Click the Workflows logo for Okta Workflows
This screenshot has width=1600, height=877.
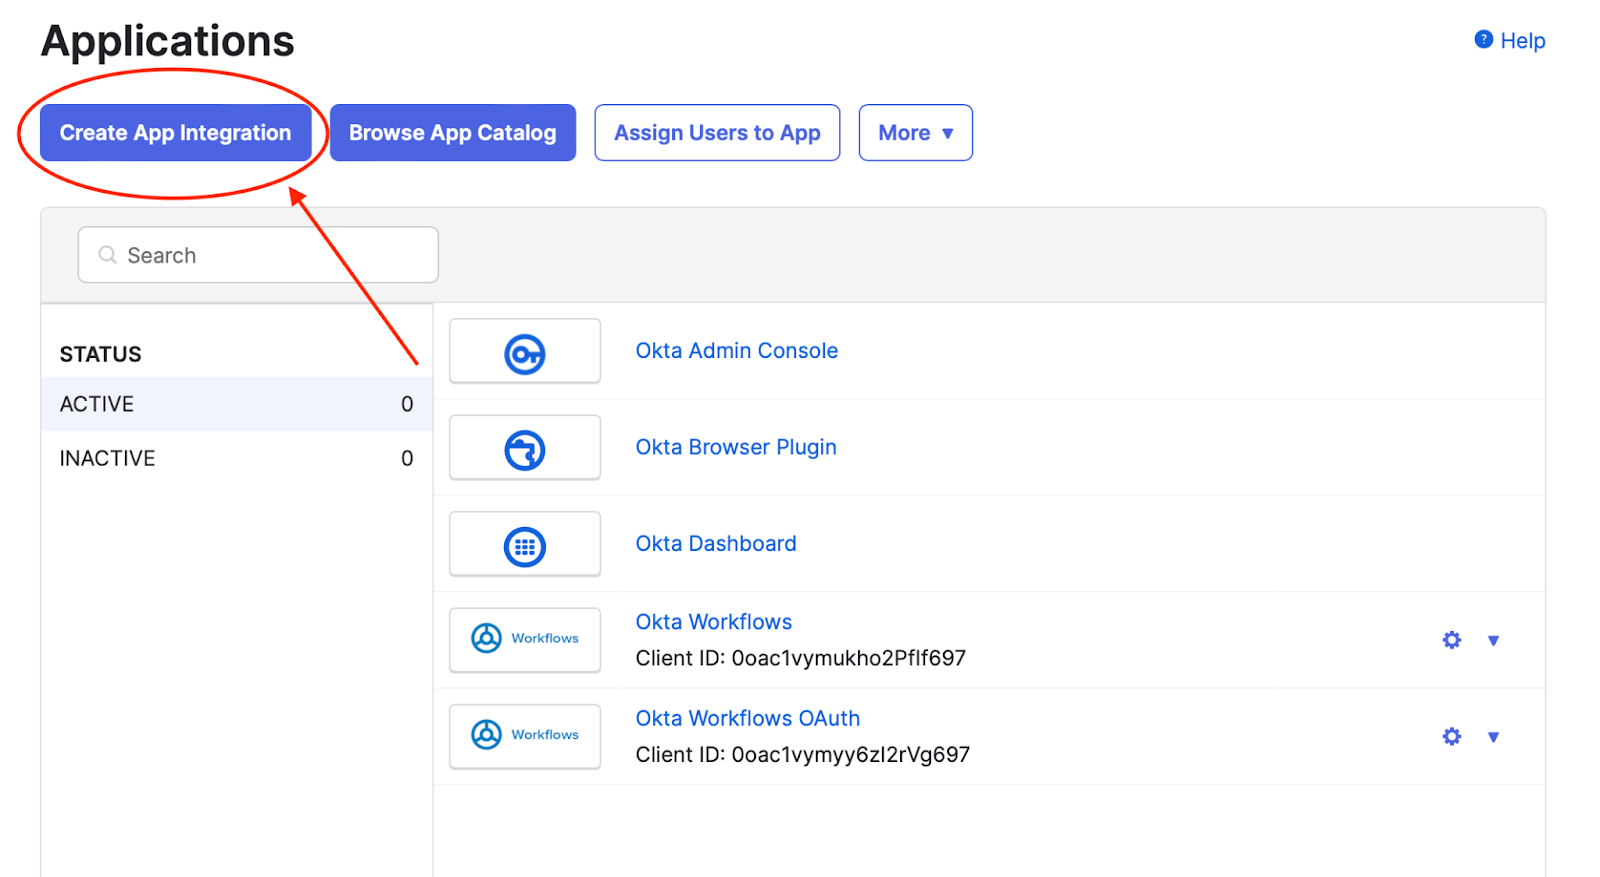pyautogui.click(x=524, y=638)
